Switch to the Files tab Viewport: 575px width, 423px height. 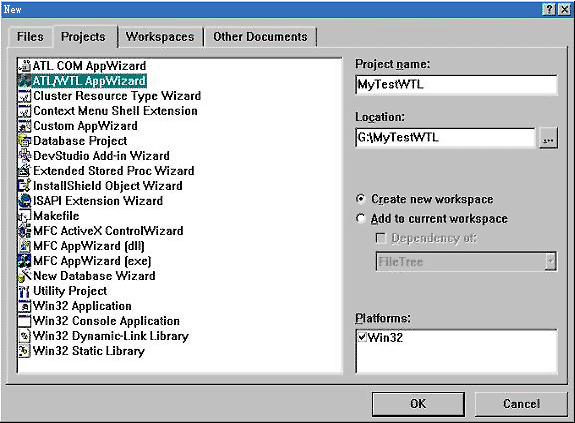(x=30, y=37)
